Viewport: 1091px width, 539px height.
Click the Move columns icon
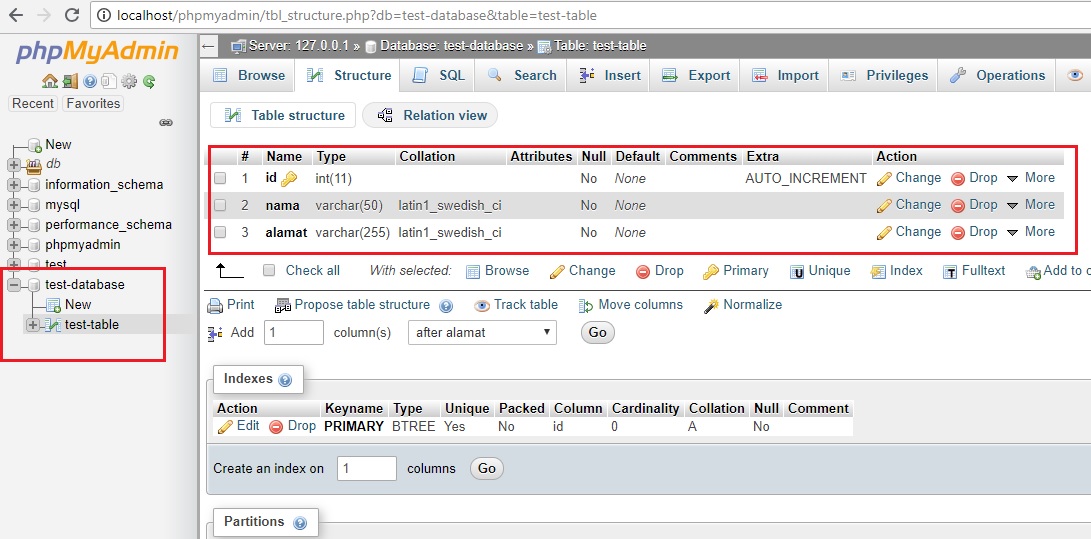click(x=586, y=305)
